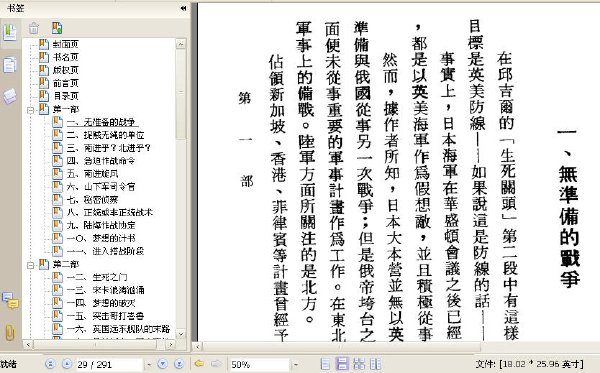
Task: Select bookmark 一〇、梦想的计书
Action: [101, 238]
